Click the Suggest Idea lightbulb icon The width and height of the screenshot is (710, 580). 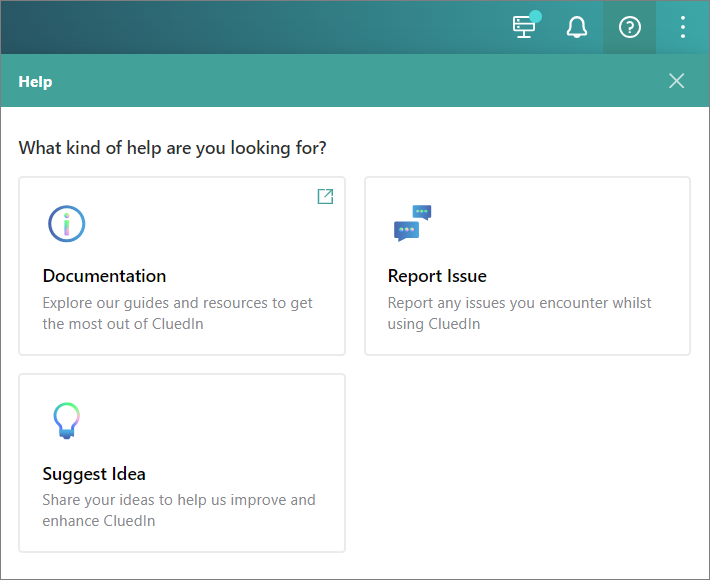click(66, 421)
